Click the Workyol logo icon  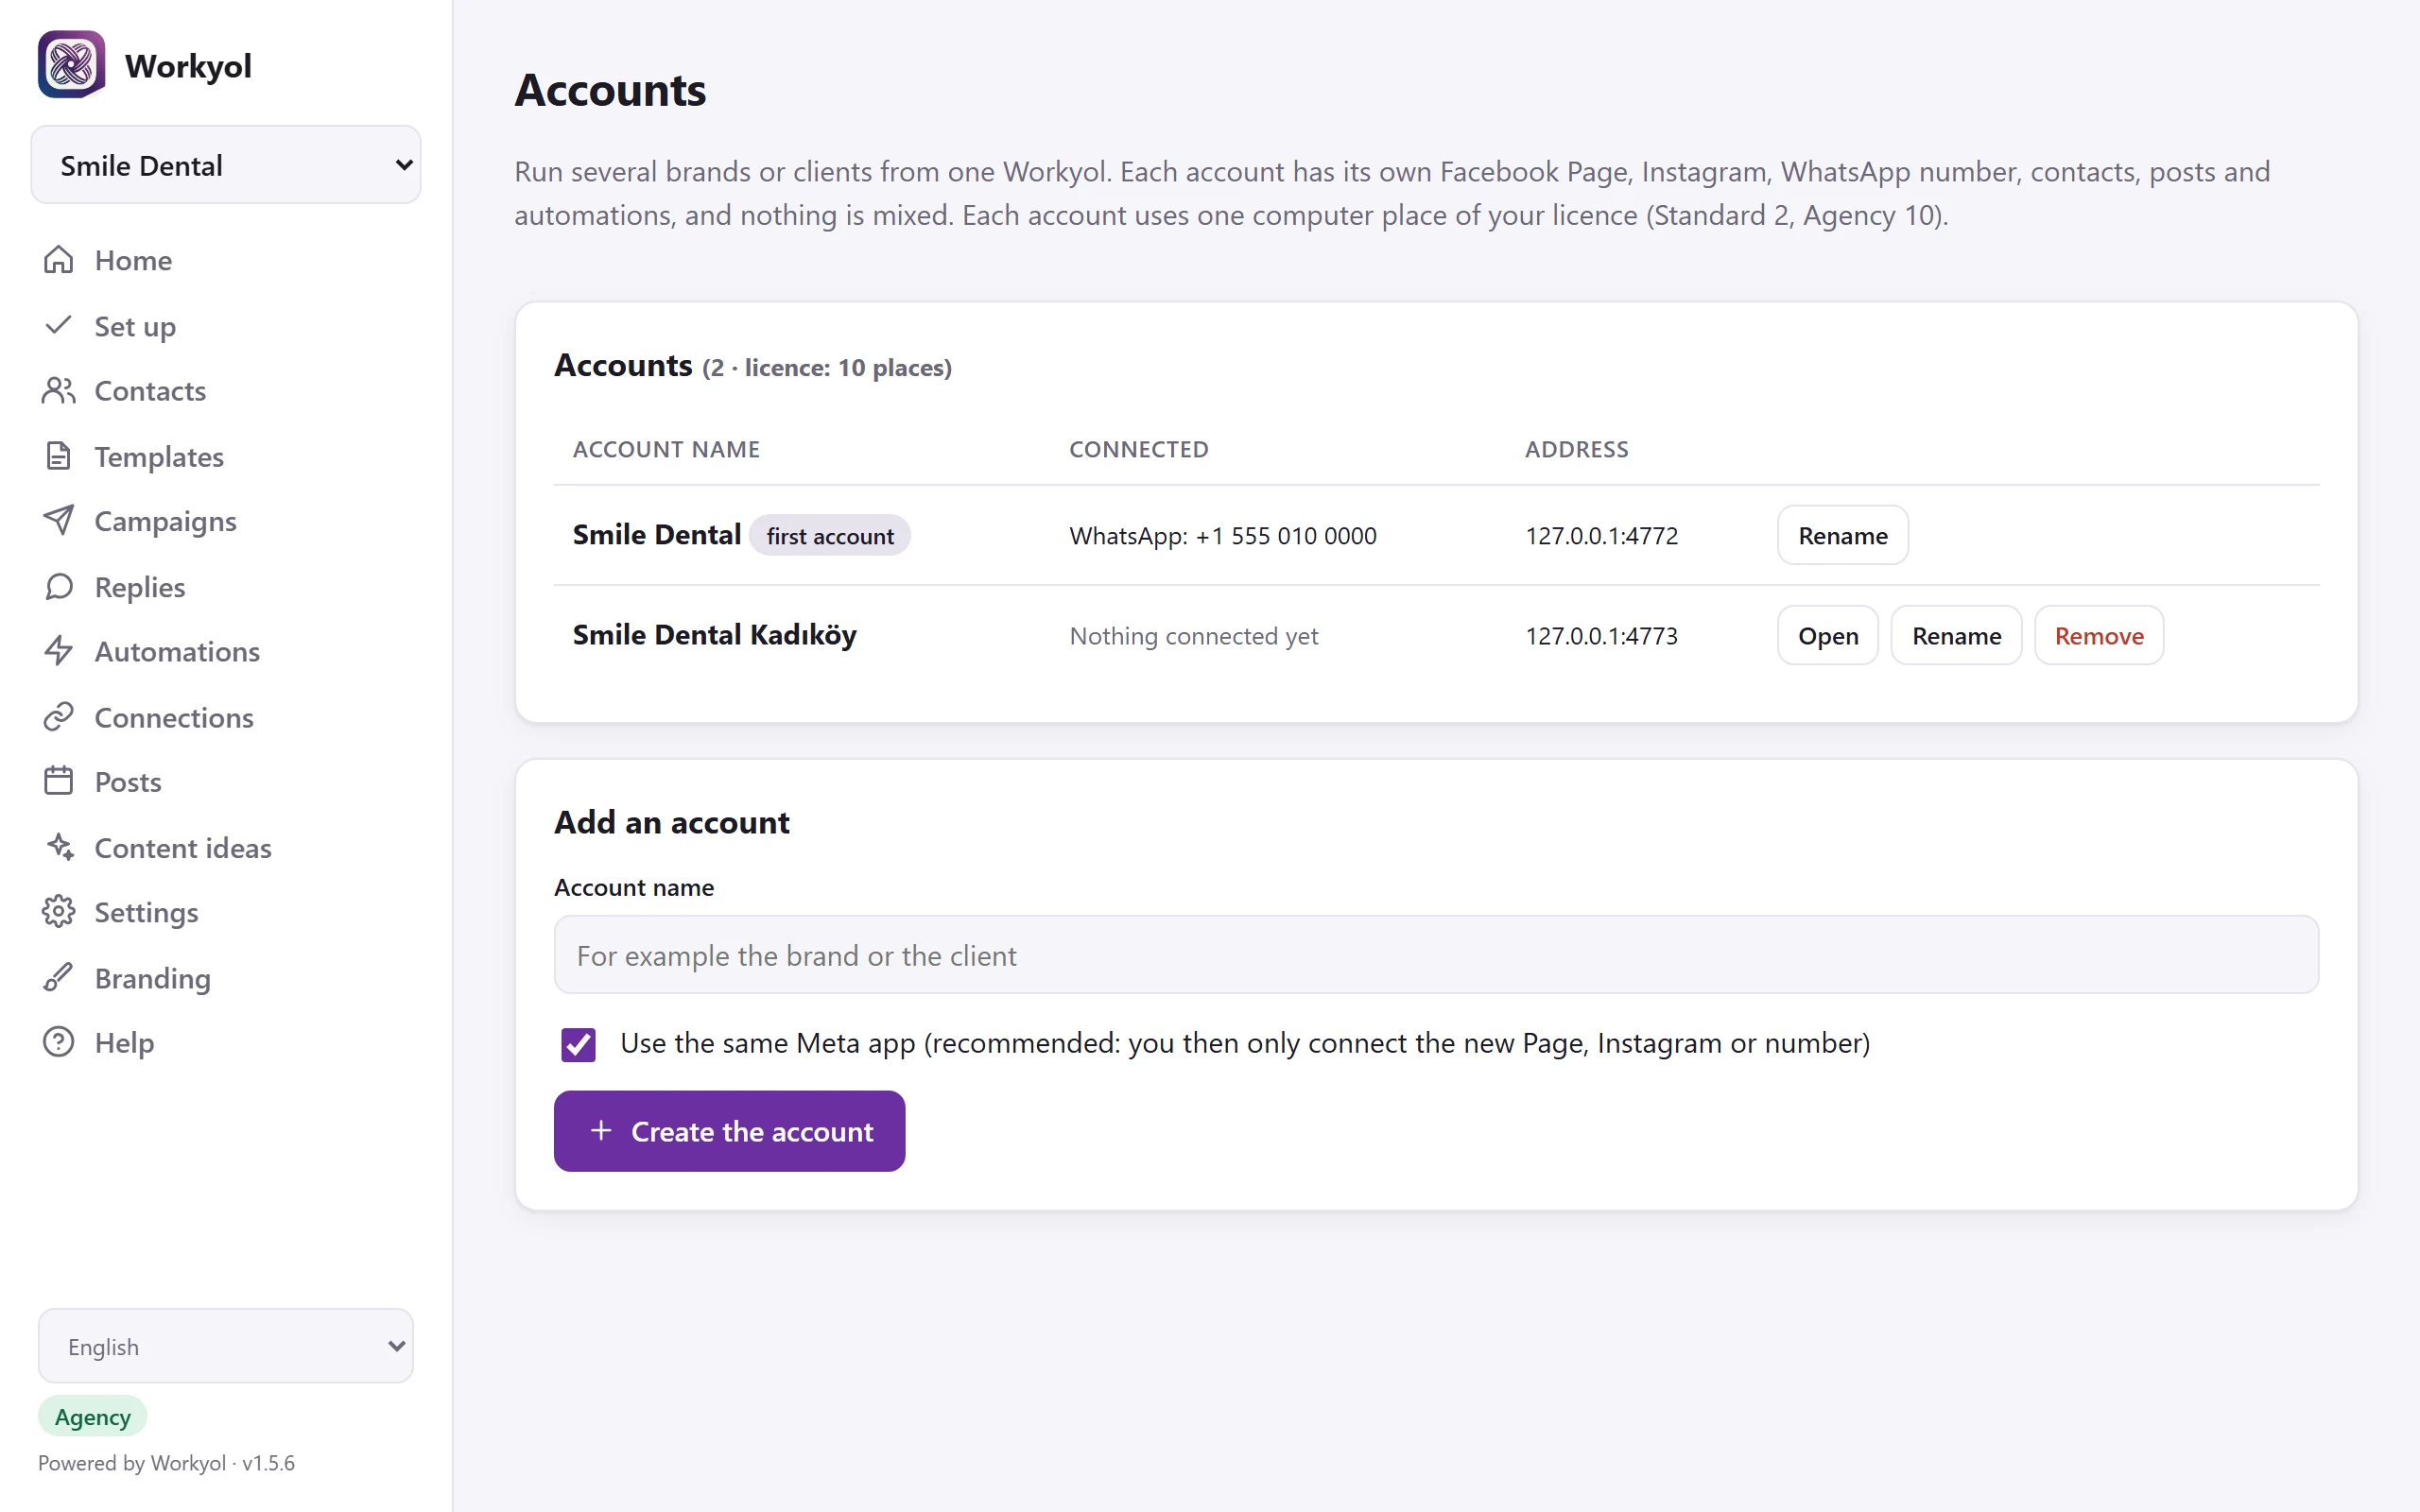point(71,65)
